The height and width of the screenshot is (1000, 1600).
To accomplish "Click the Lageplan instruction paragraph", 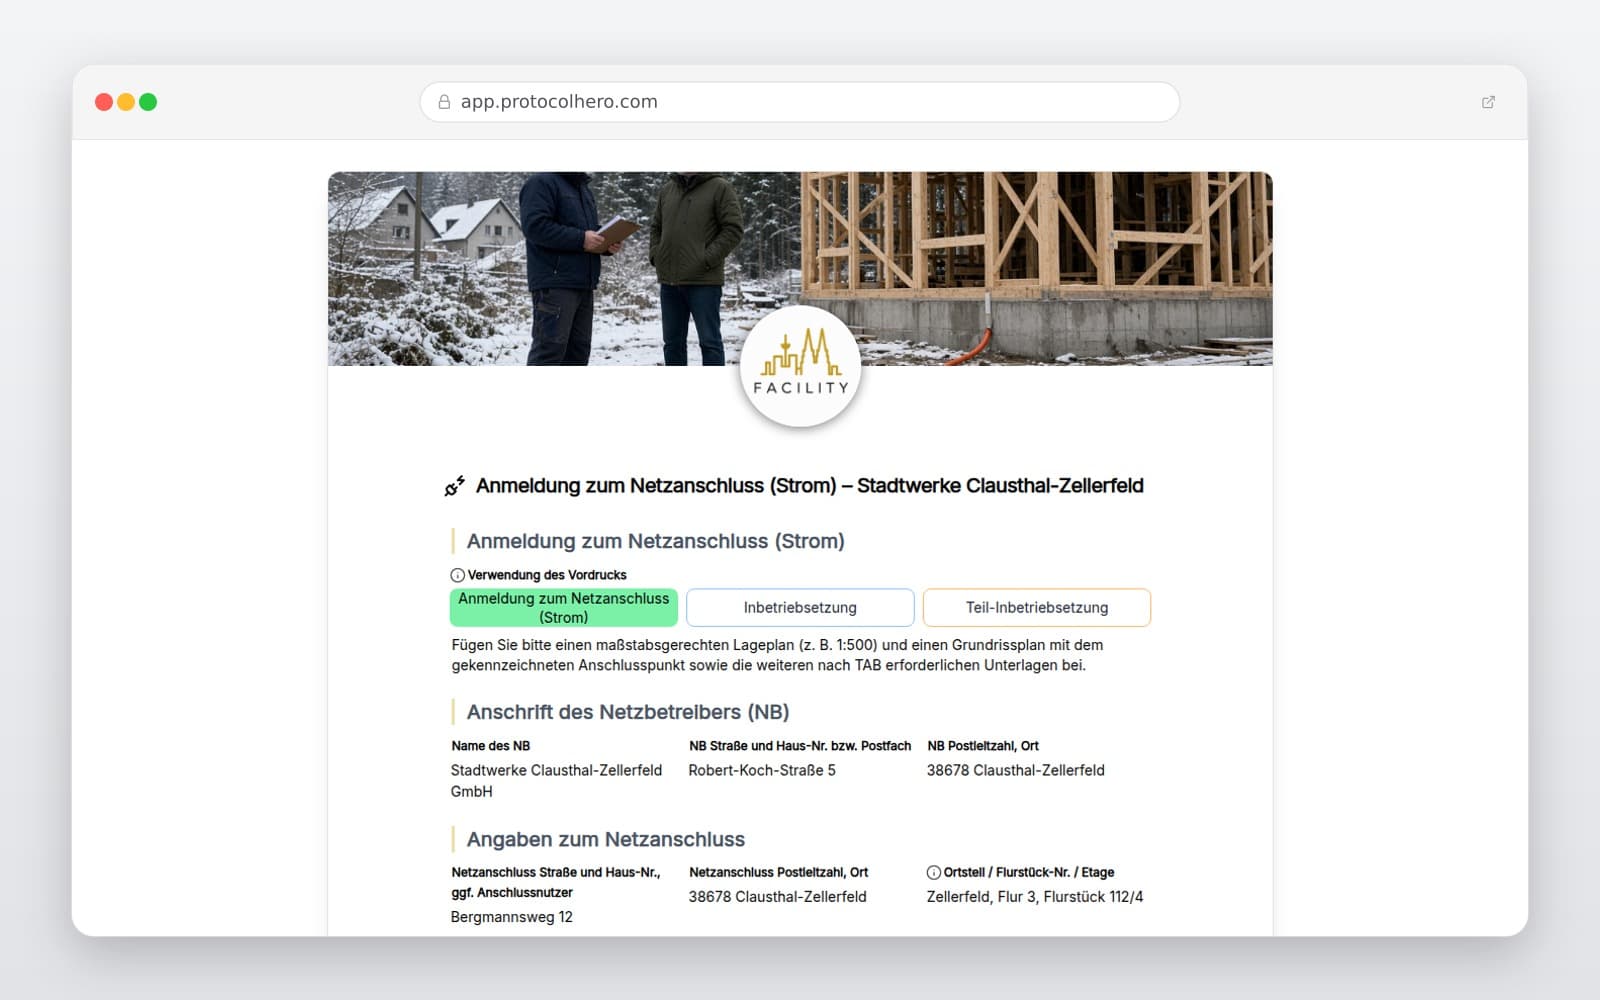I will pos(778,655).
